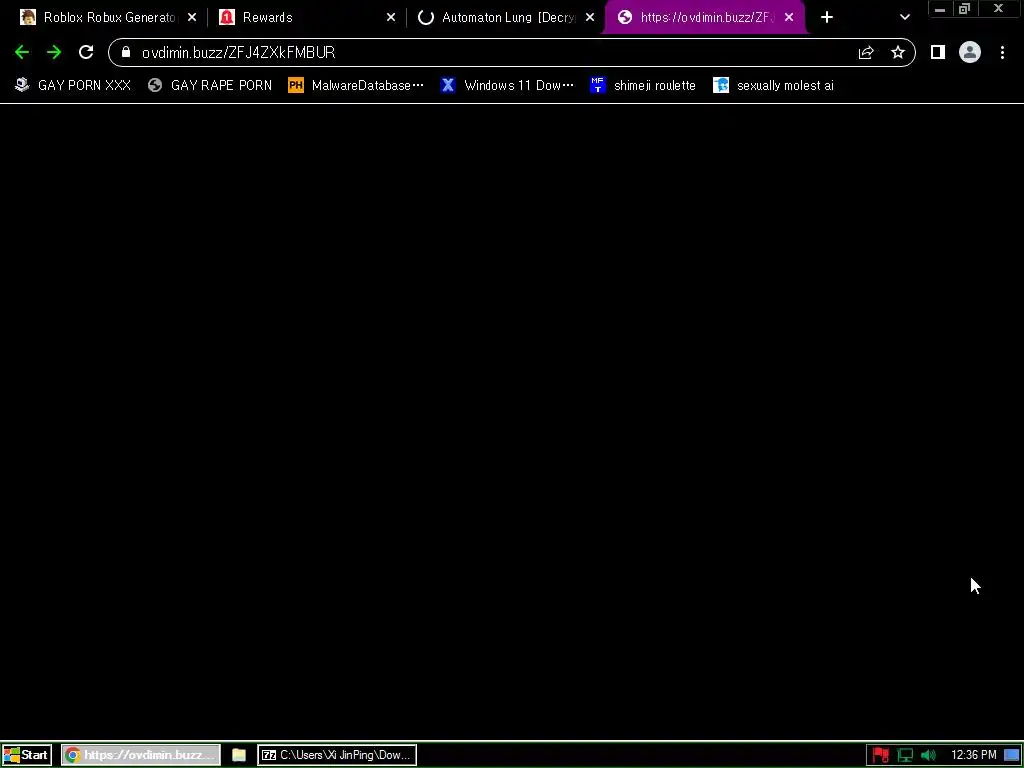
Task: Minimize the Chrome window
Action: (939, 9)
